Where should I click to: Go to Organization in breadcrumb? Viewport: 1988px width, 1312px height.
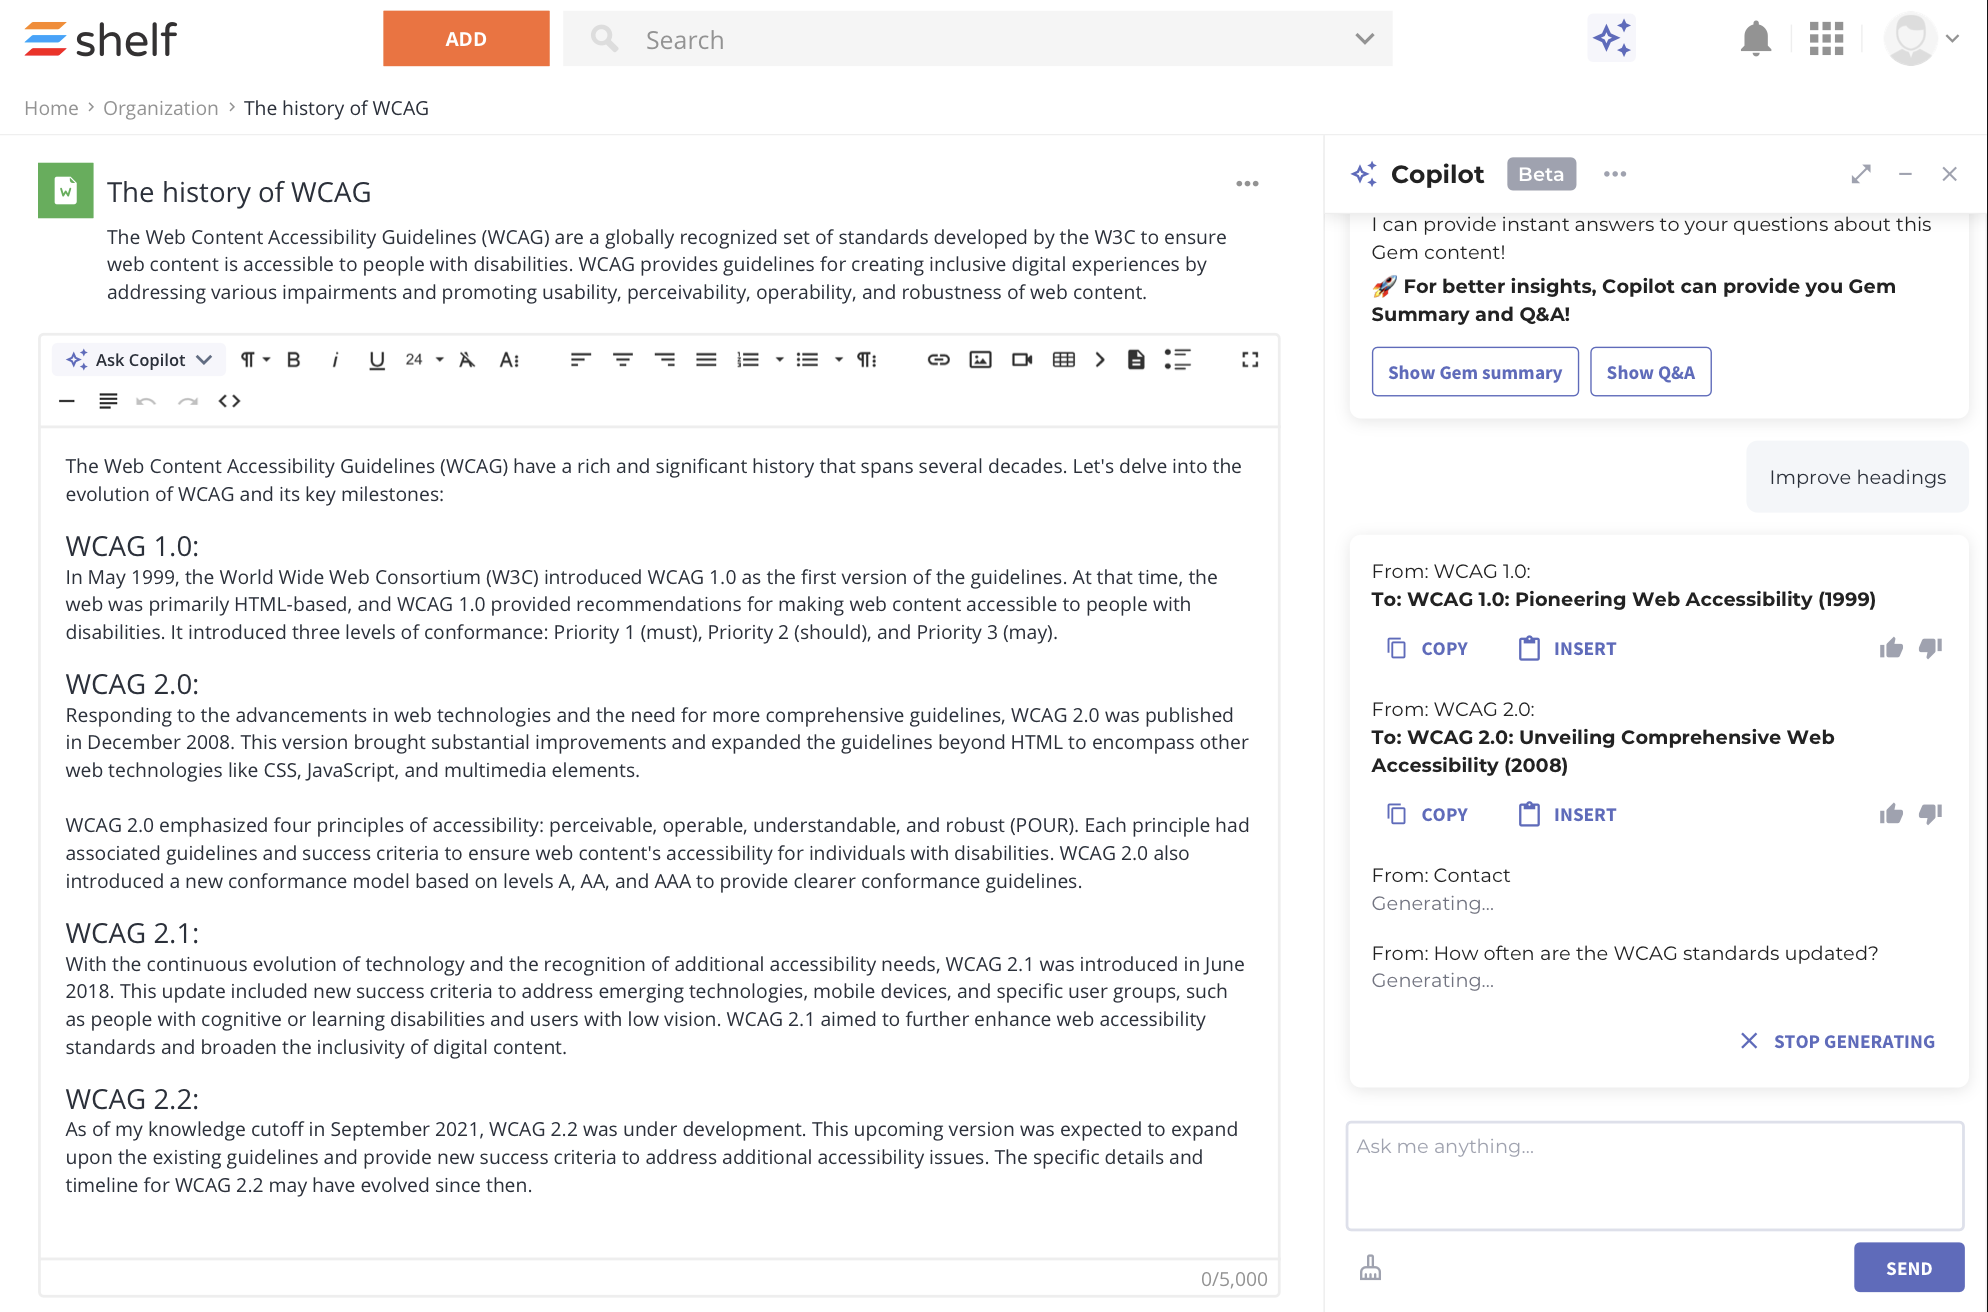[x=160, y=108]
